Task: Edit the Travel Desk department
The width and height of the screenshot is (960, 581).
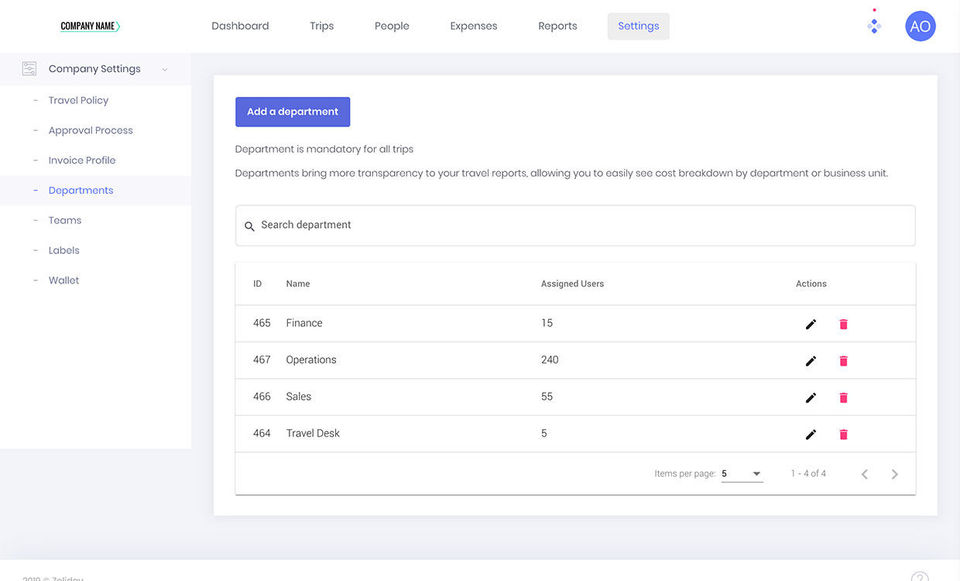Action: coord(811,434)
